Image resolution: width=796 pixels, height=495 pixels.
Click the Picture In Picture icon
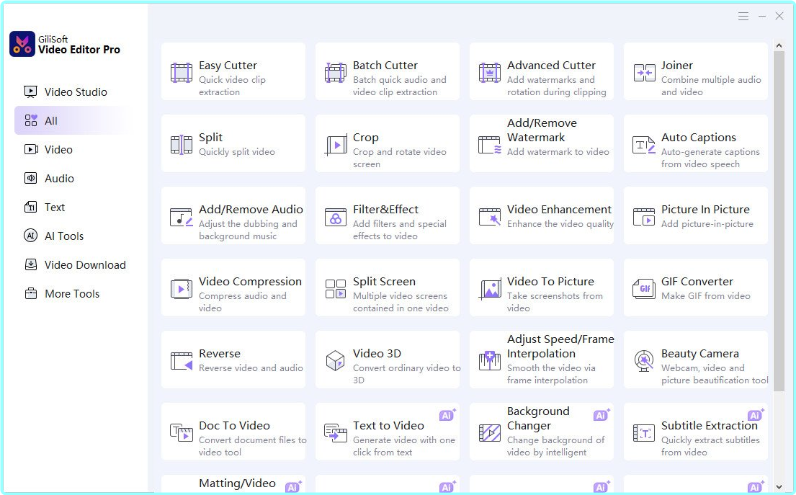click(x=644, y=217)
